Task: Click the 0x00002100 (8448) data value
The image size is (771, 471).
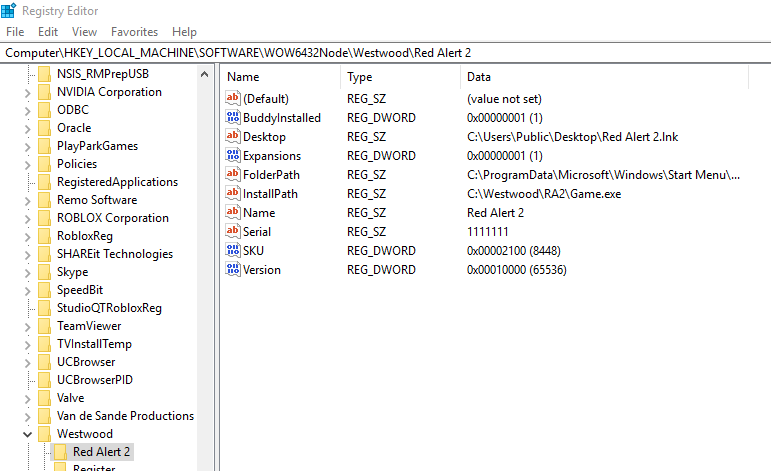Action: 514,251
